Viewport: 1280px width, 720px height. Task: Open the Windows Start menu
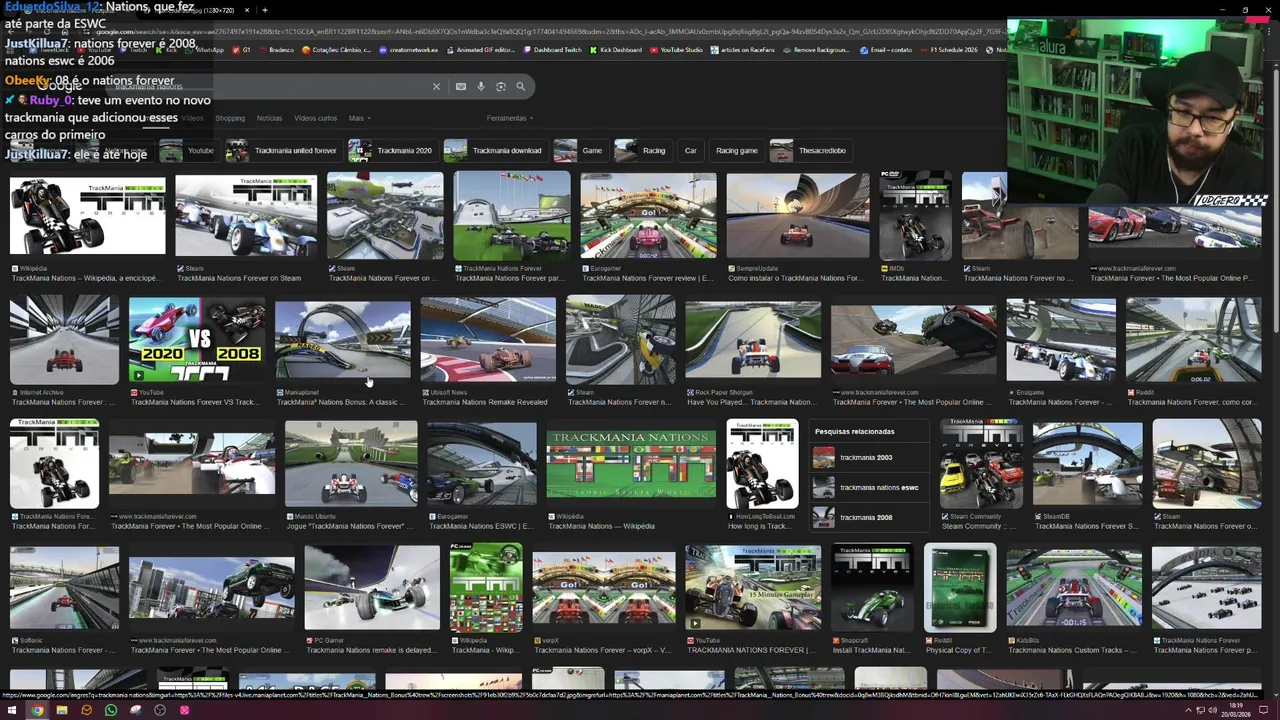click(x=13, y=710)
